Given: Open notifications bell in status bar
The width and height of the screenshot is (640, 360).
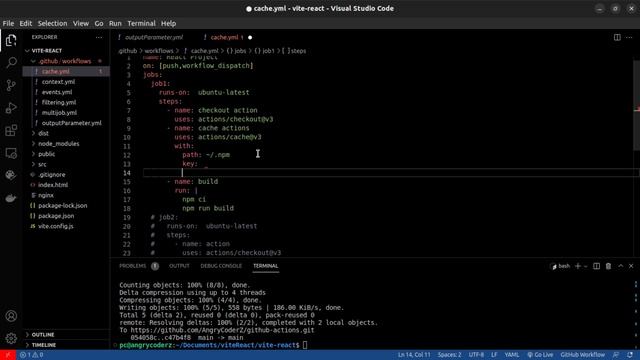Looking at the screenshot, I should 630,355.
